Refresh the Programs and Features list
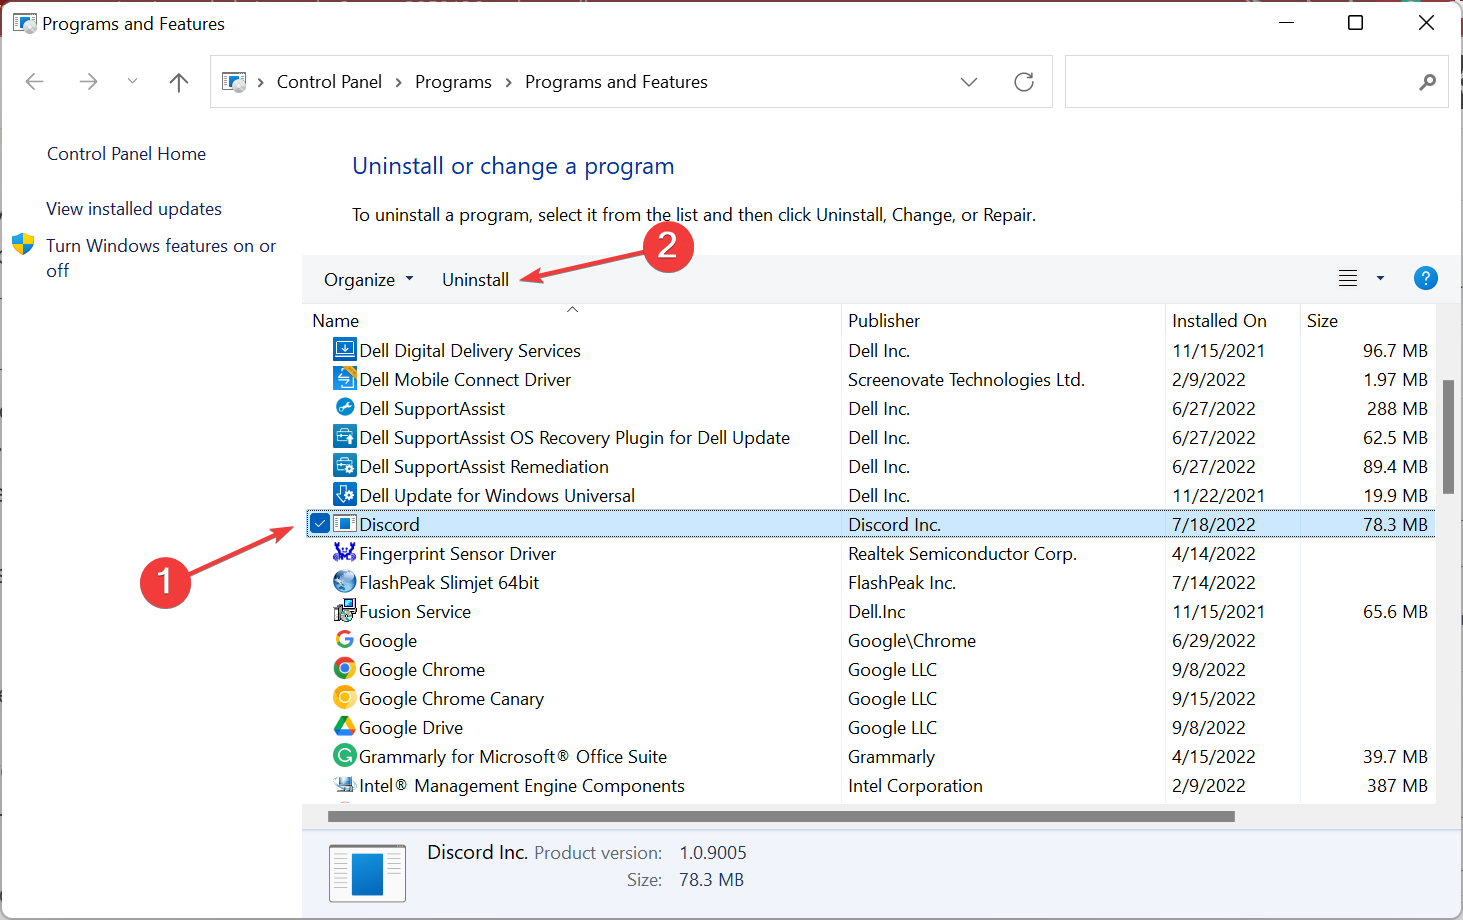The image size is (1463, 920). 1024,82
